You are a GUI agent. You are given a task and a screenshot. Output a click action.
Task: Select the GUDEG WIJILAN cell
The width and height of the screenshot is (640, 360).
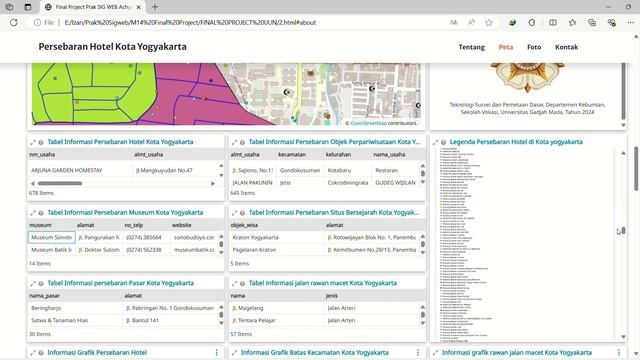pos(395,183)
